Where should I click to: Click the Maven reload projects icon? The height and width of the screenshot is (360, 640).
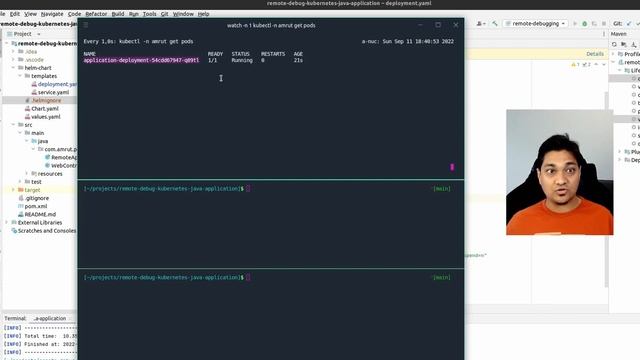click(614, 44)
